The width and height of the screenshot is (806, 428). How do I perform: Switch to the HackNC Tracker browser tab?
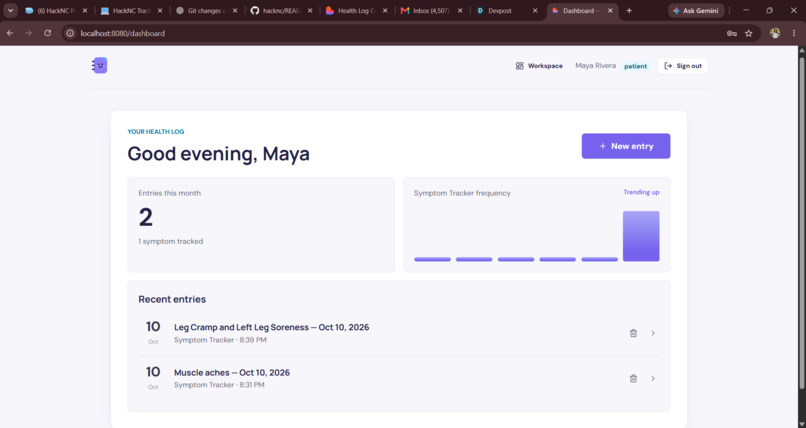[x=132, y=10]
